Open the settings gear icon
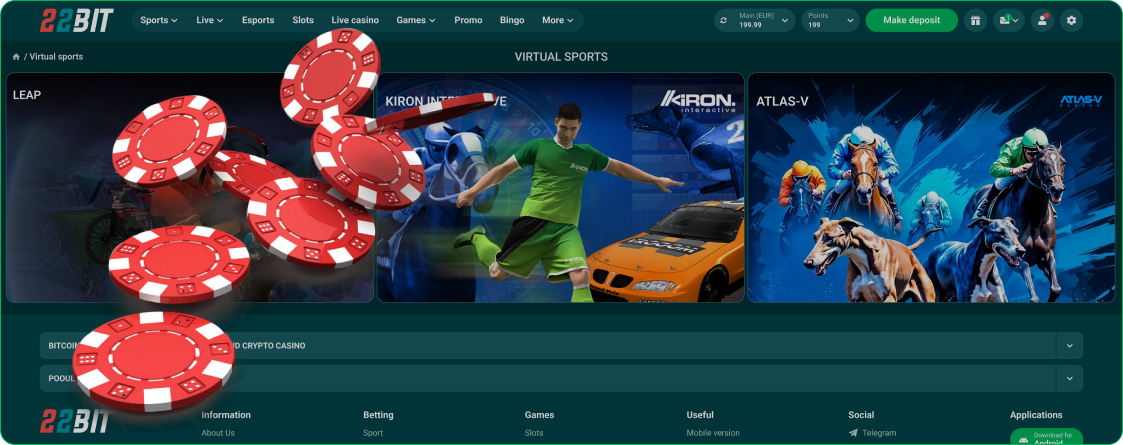Screen dimensions: 1123x445 pos(1072,20)
